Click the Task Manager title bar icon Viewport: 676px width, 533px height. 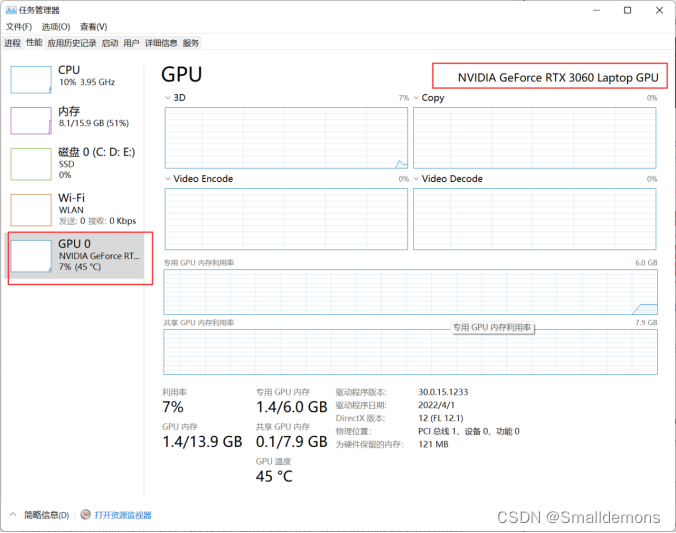[11, 10]
